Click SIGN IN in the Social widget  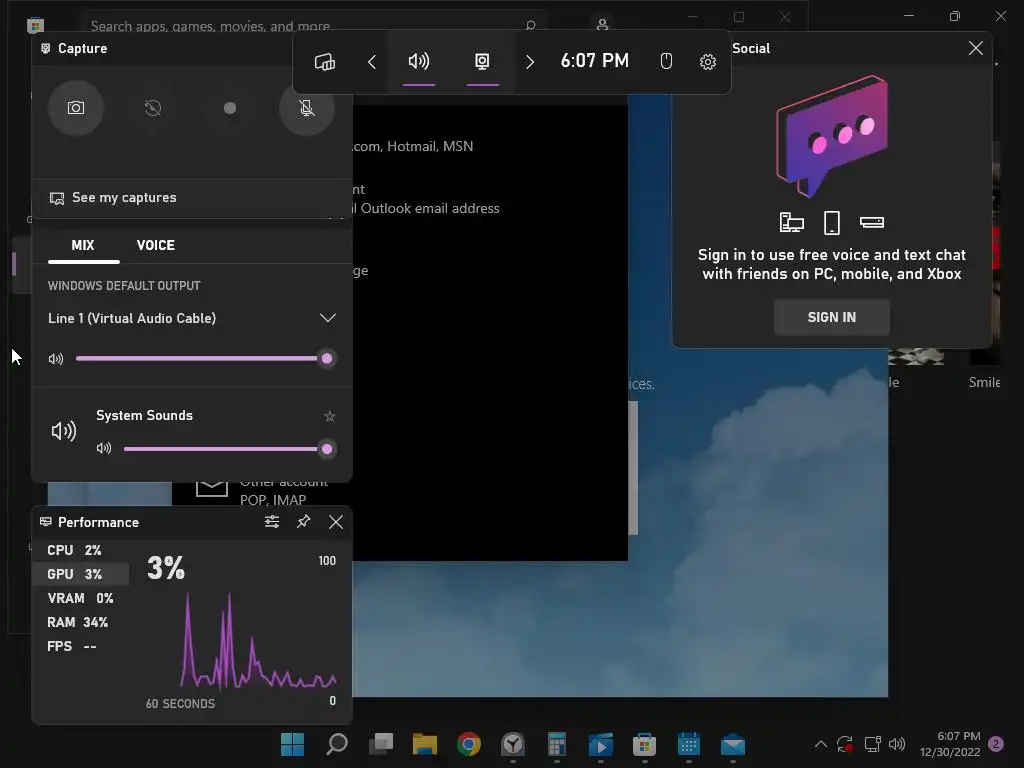[831, 317]
